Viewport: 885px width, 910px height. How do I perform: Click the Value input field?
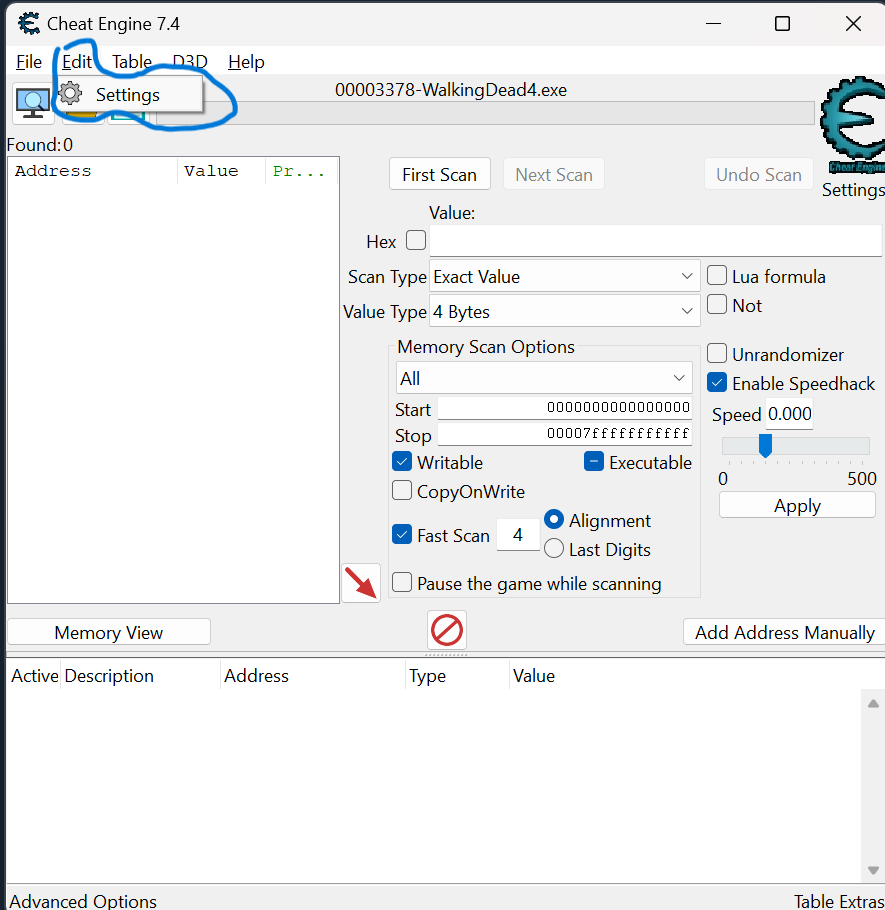tap(656, 240)
